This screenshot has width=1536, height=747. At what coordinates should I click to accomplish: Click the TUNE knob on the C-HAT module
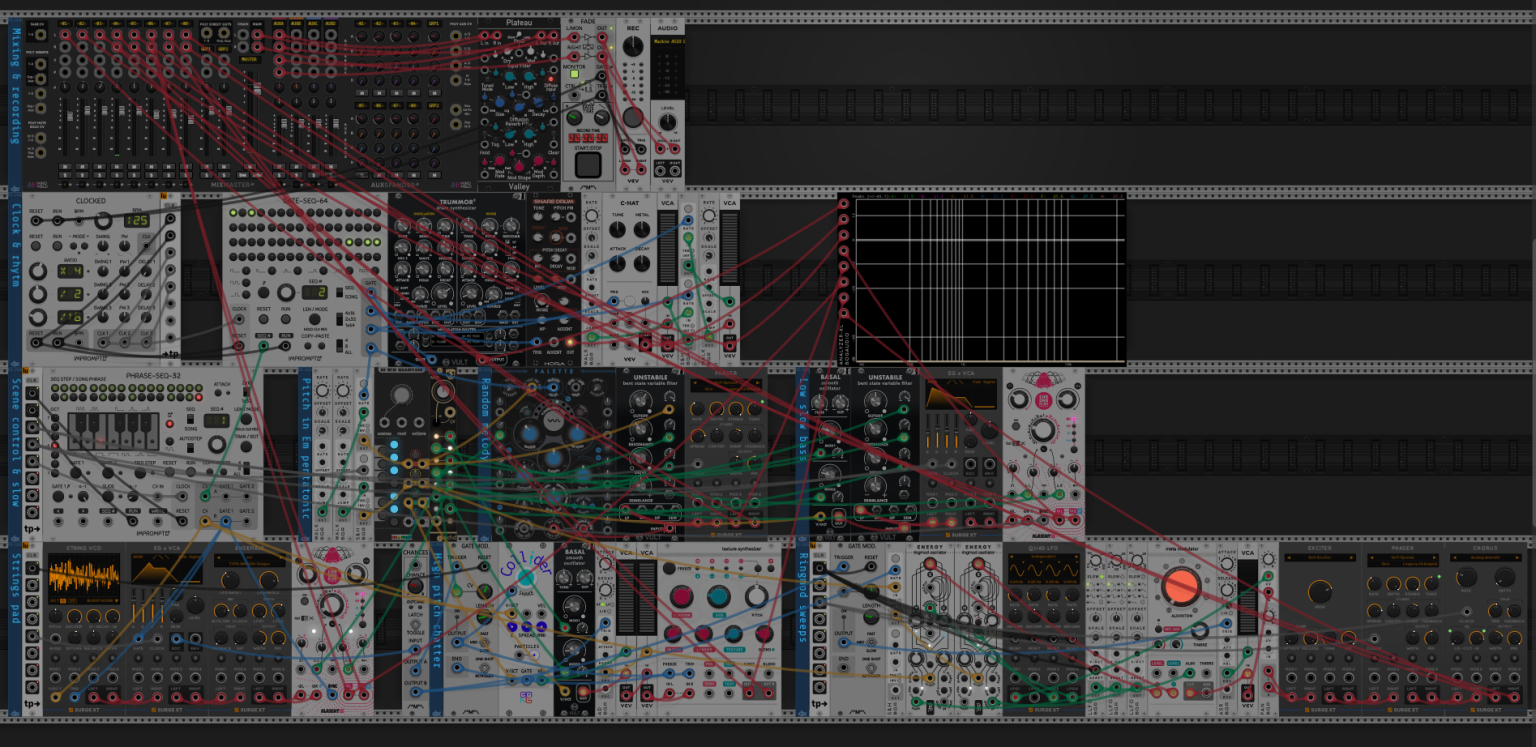click(617, 229)
